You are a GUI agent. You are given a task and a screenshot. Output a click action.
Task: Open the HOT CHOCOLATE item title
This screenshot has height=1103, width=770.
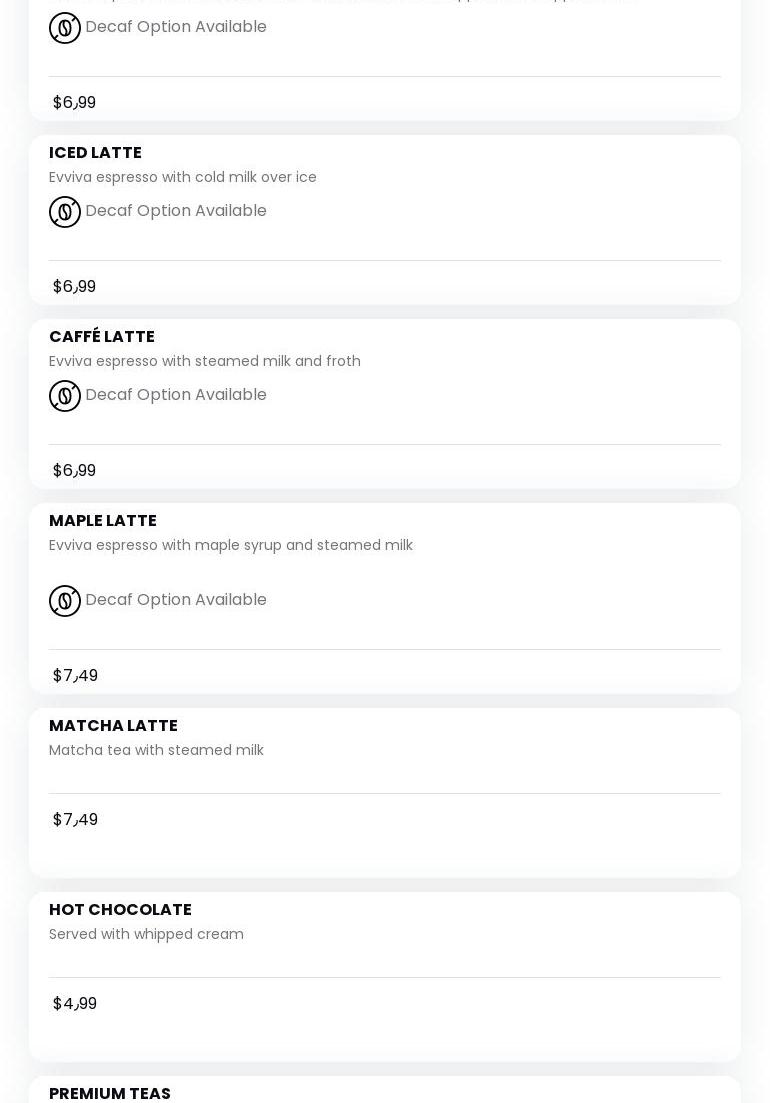point(120,910)
